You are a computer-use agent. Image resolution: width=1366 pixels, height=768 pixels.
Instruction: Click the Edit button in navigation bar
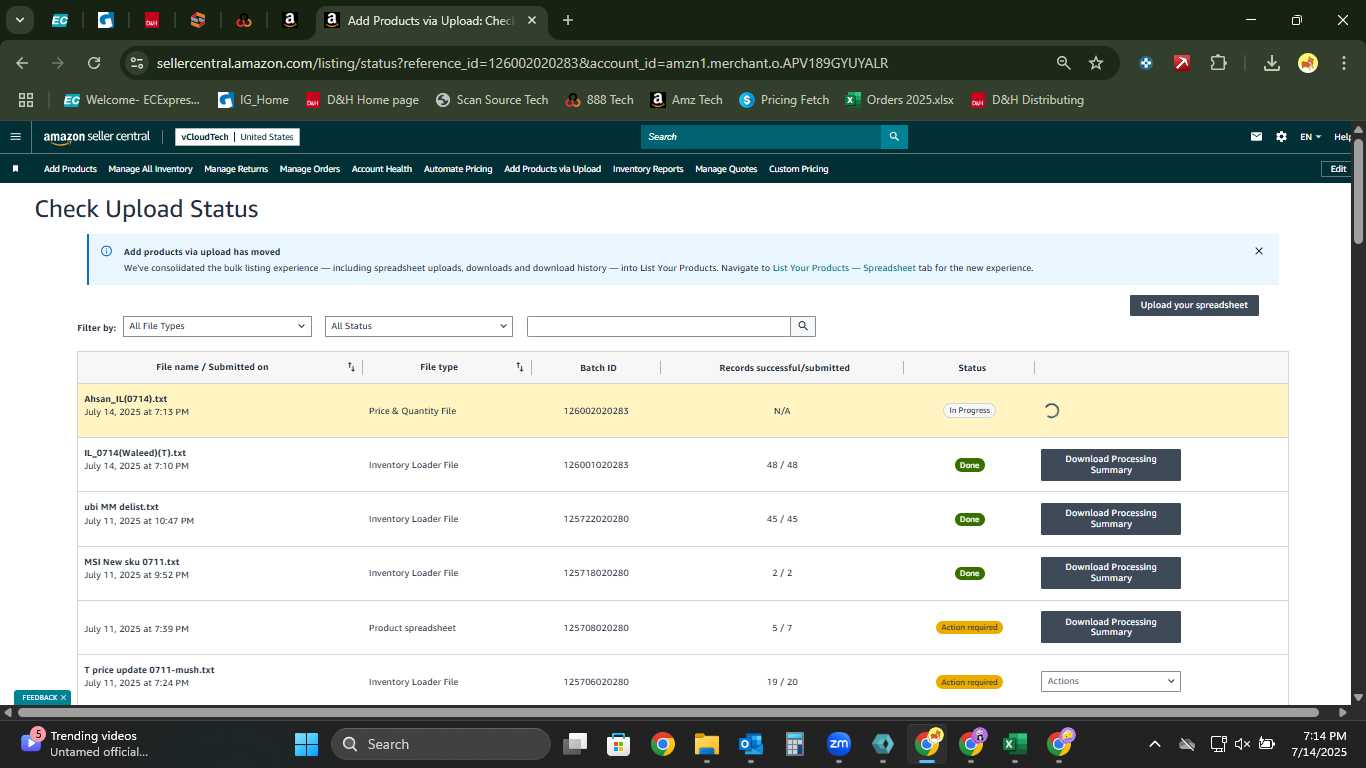(x=1338, y=169)
